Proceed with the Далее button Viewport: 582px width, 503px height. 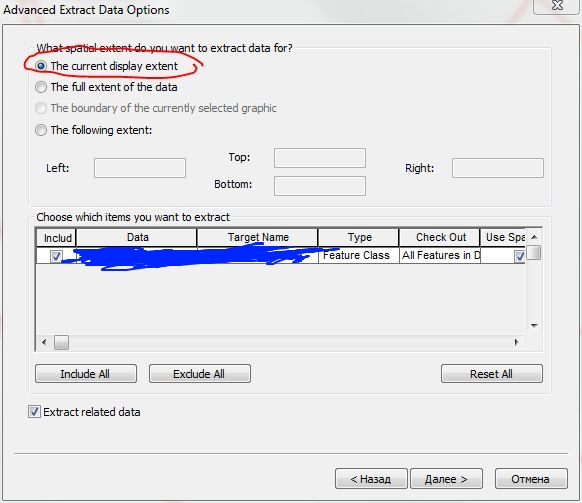[446, 479]
